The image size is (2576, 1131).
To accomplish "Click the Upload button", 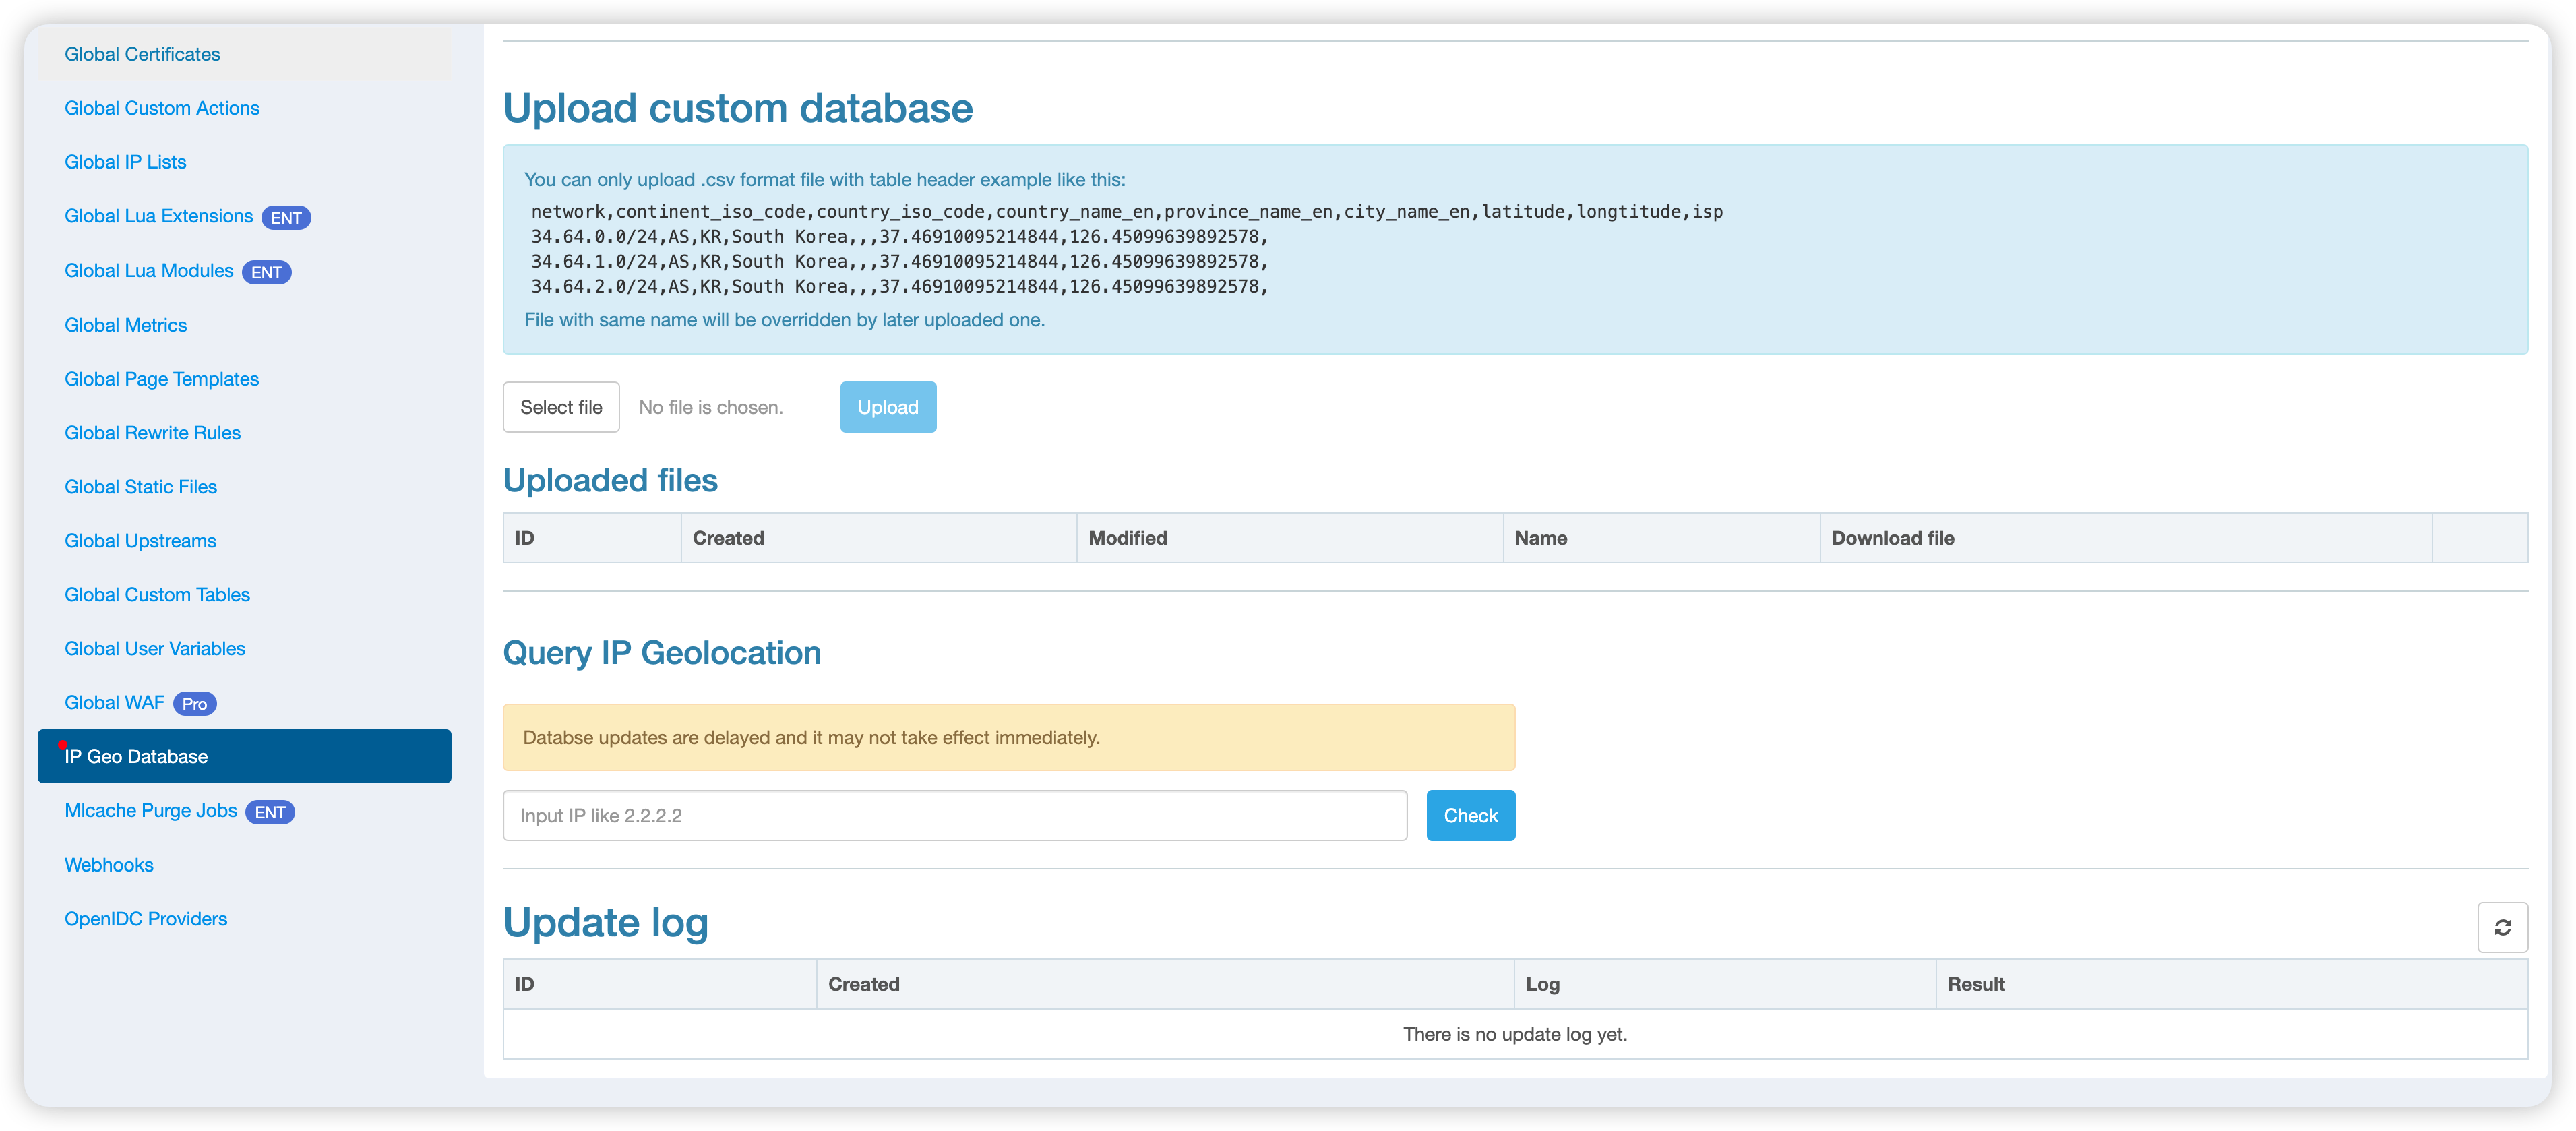I will [888, 407].
